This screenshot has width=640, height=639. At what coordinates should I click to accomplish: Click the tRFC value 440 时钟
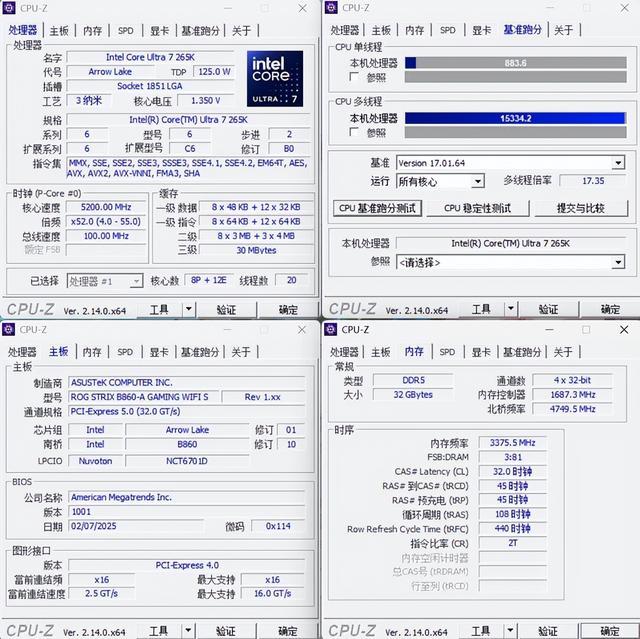pyautogui.click(x=513, y=529)
